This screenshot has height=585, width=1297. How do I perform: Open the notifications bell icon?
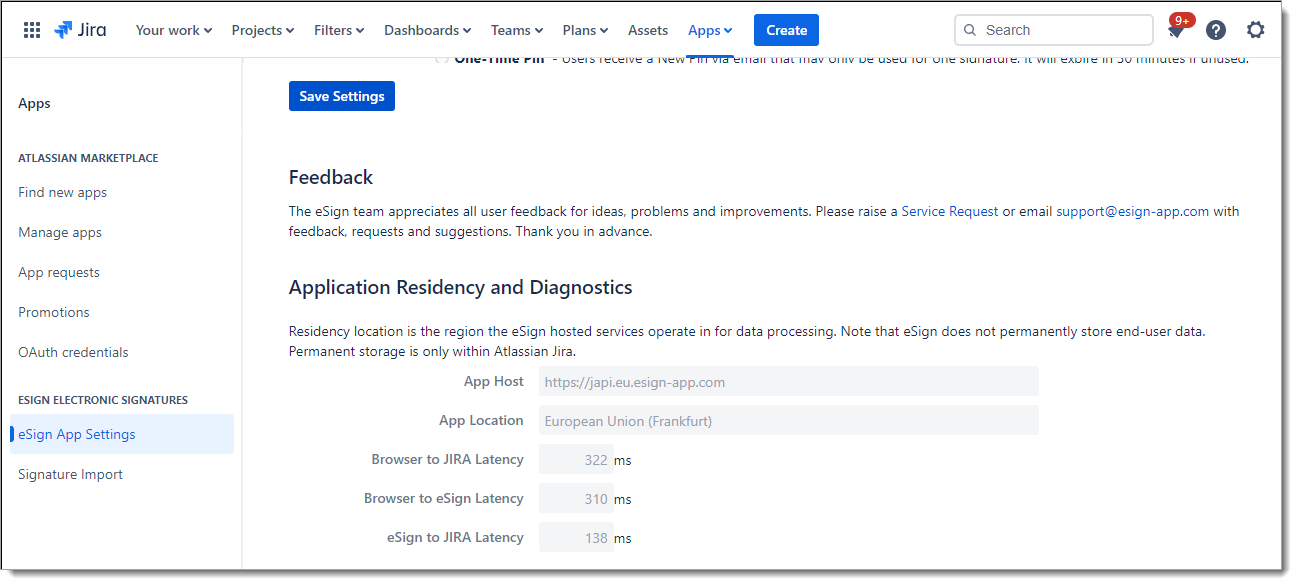pyautogui.click(x=1176, y=31)
